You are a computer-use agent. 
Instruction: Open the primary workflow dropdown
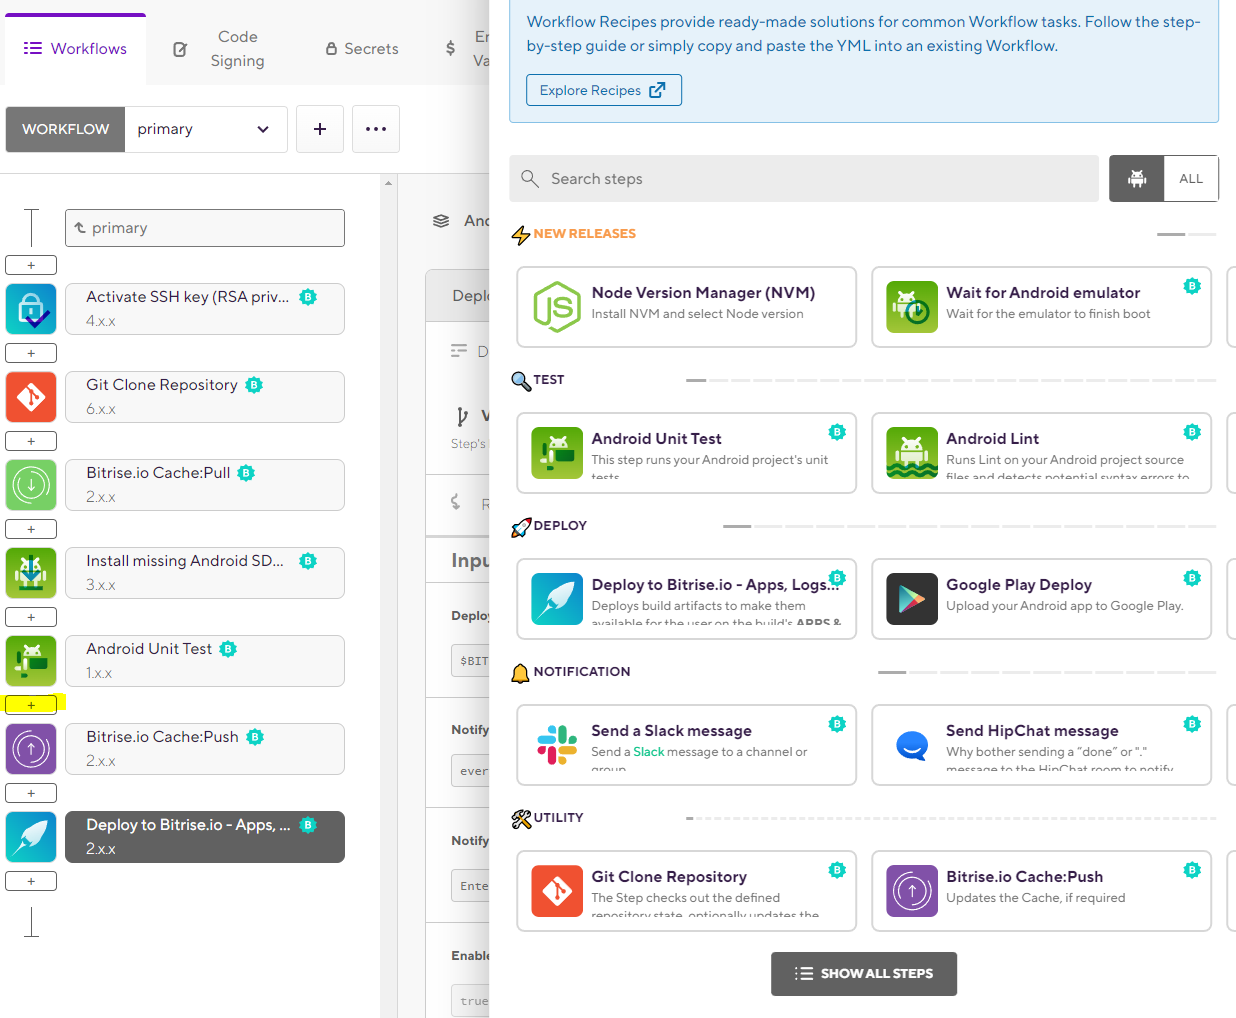pyautogui.click(x=206, y=129)
